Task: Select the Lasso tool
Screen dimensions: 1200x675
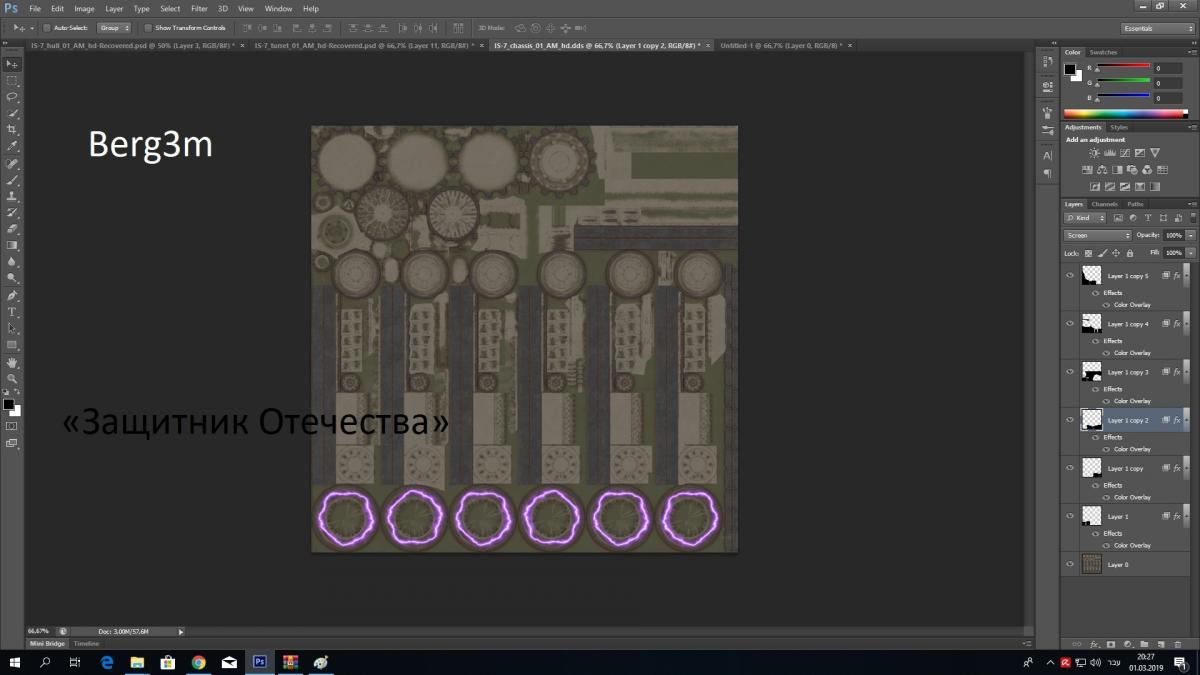Action: pyautogui.click(x=13, y=97)
